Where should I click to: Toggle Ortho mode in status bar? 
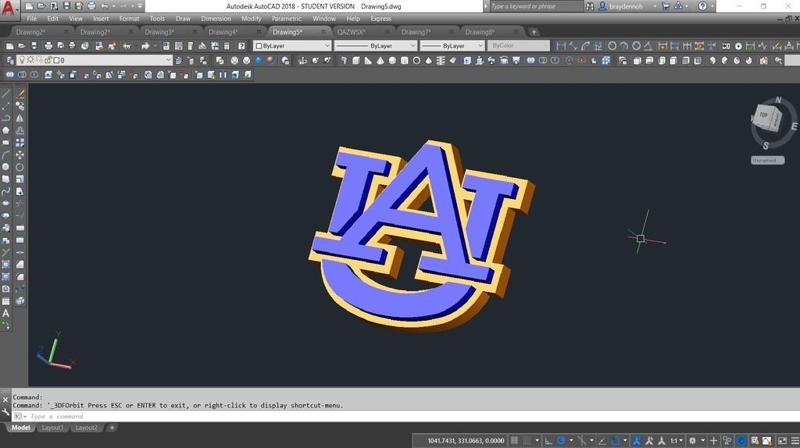pos(548,440)
